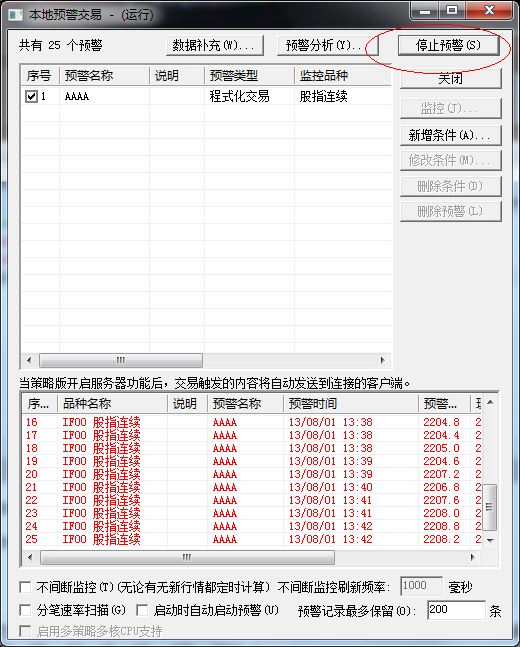Uncheck the checkbox for alert row 1 AAAA
Image resolution: width=520 pixels, height=647 pixels.
(x=31, y=97)
